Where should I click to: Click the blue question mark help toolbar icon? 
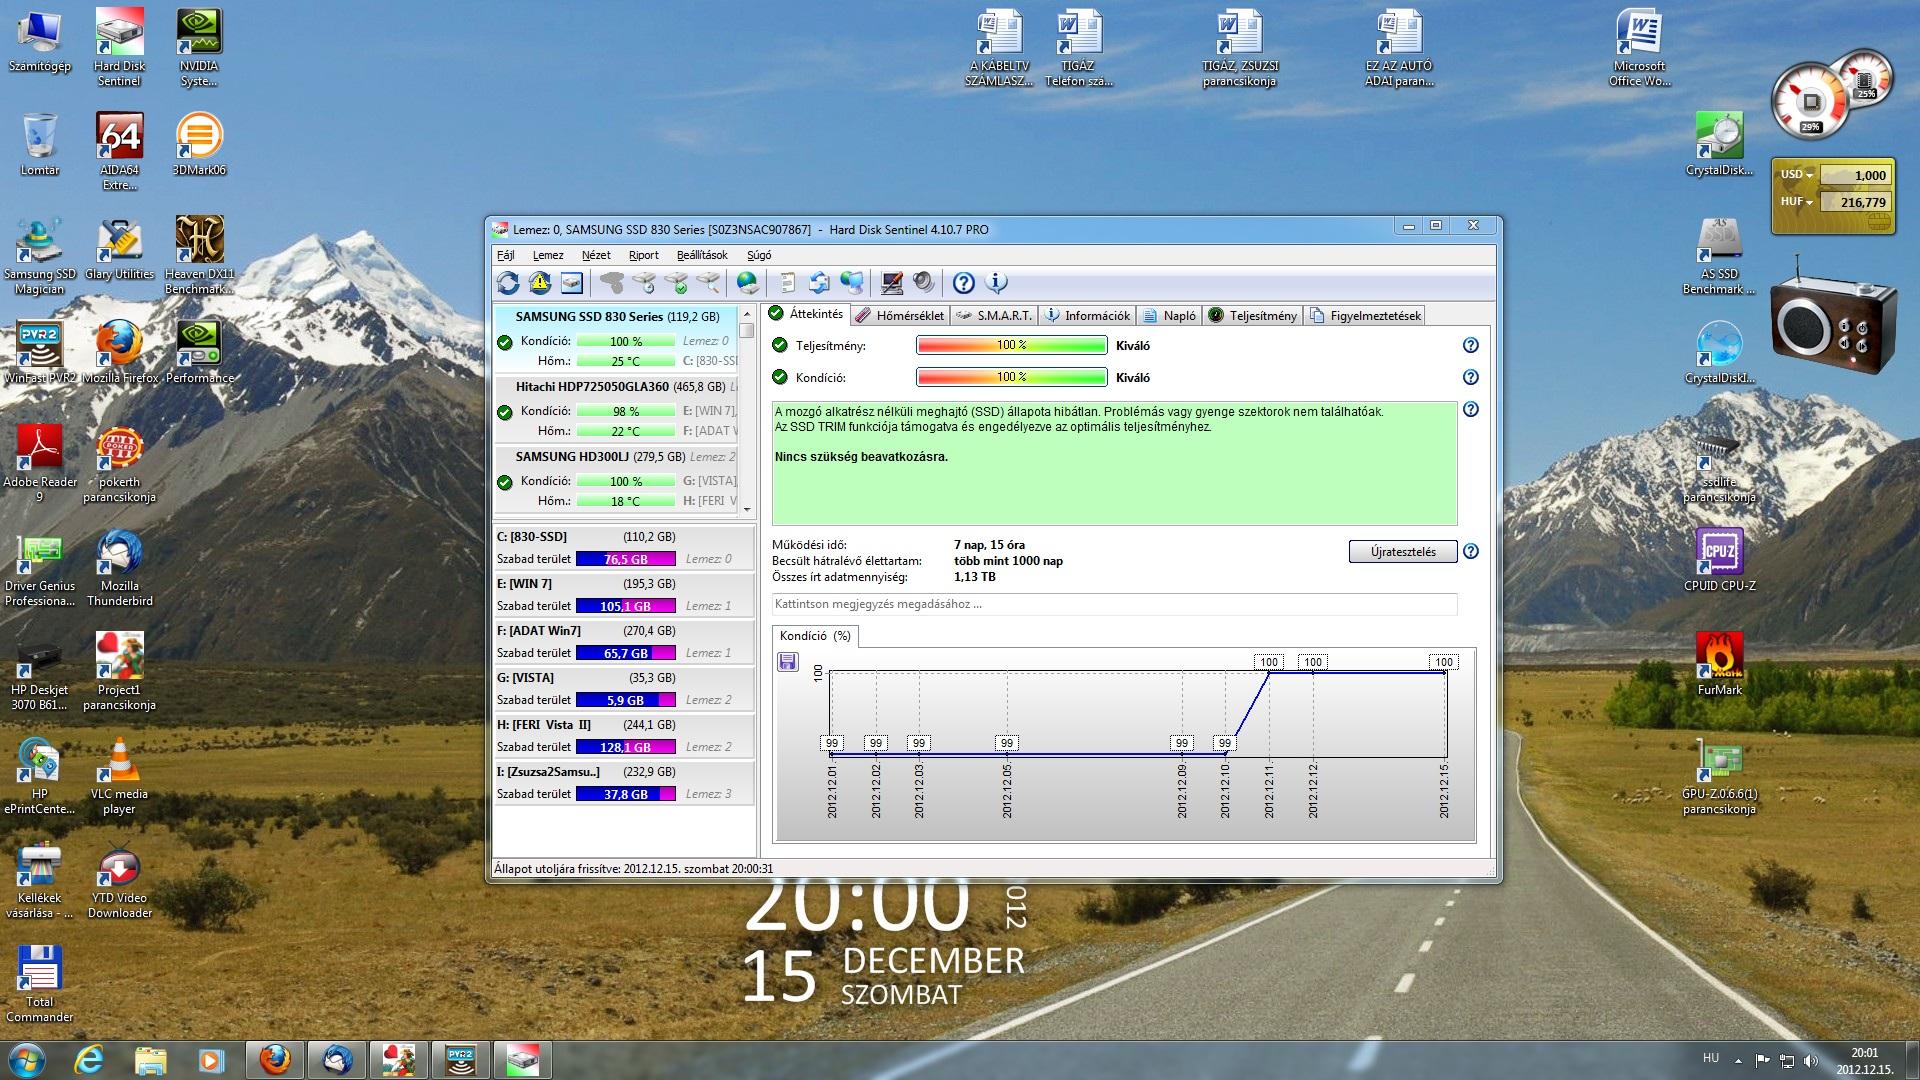point(963,283)
